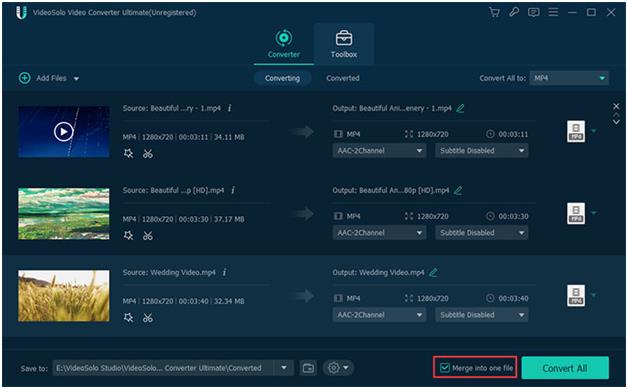Select the Beautiful ...p [HD].mp4 thumbnail
This screenshot has width=628, height=389.
pos(64,214)
